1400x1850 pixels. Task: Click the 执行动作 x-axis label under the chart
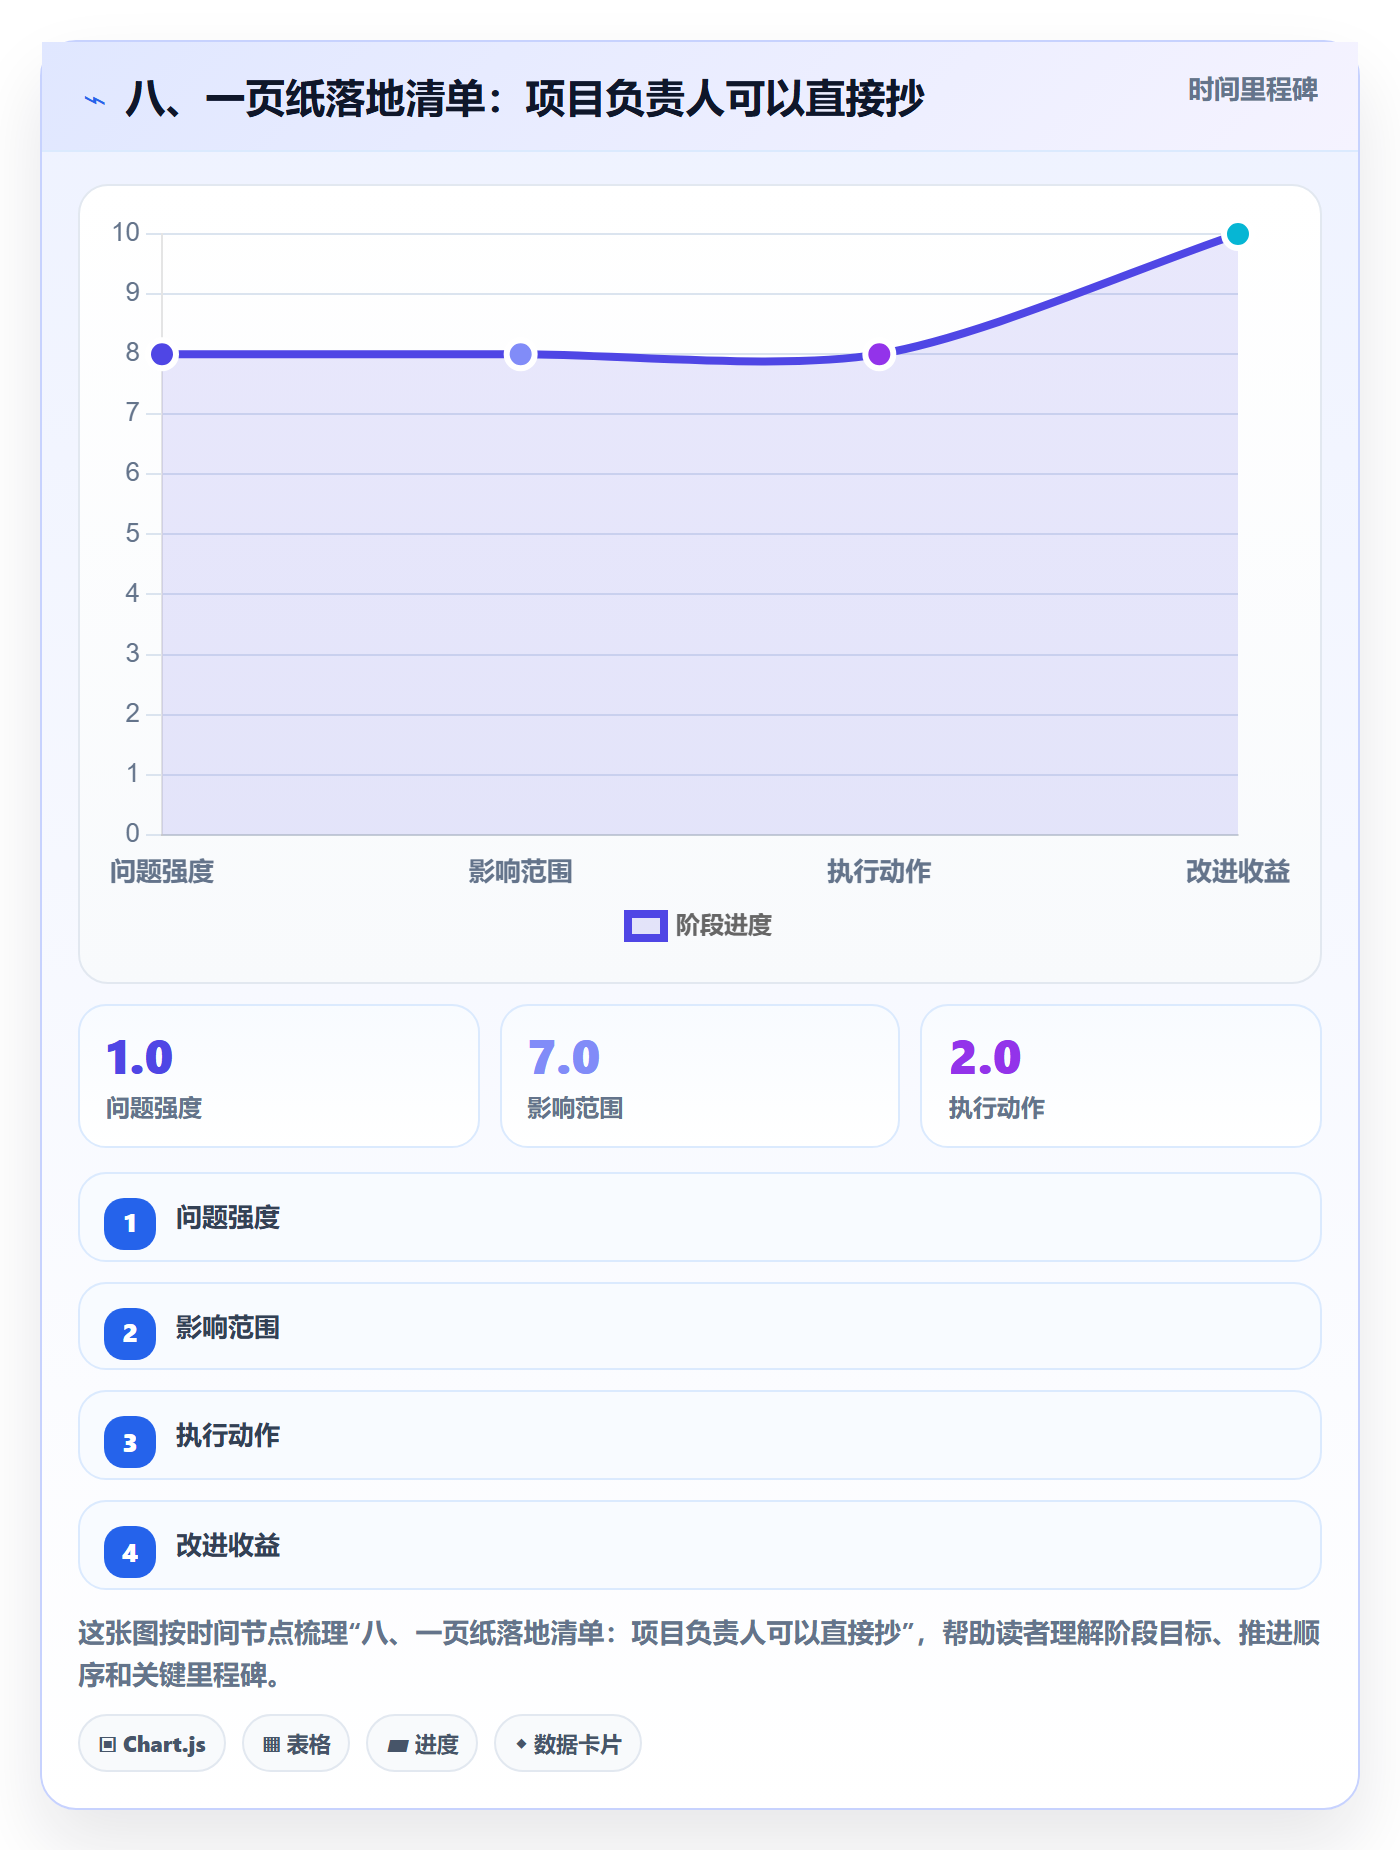[879, 872]
